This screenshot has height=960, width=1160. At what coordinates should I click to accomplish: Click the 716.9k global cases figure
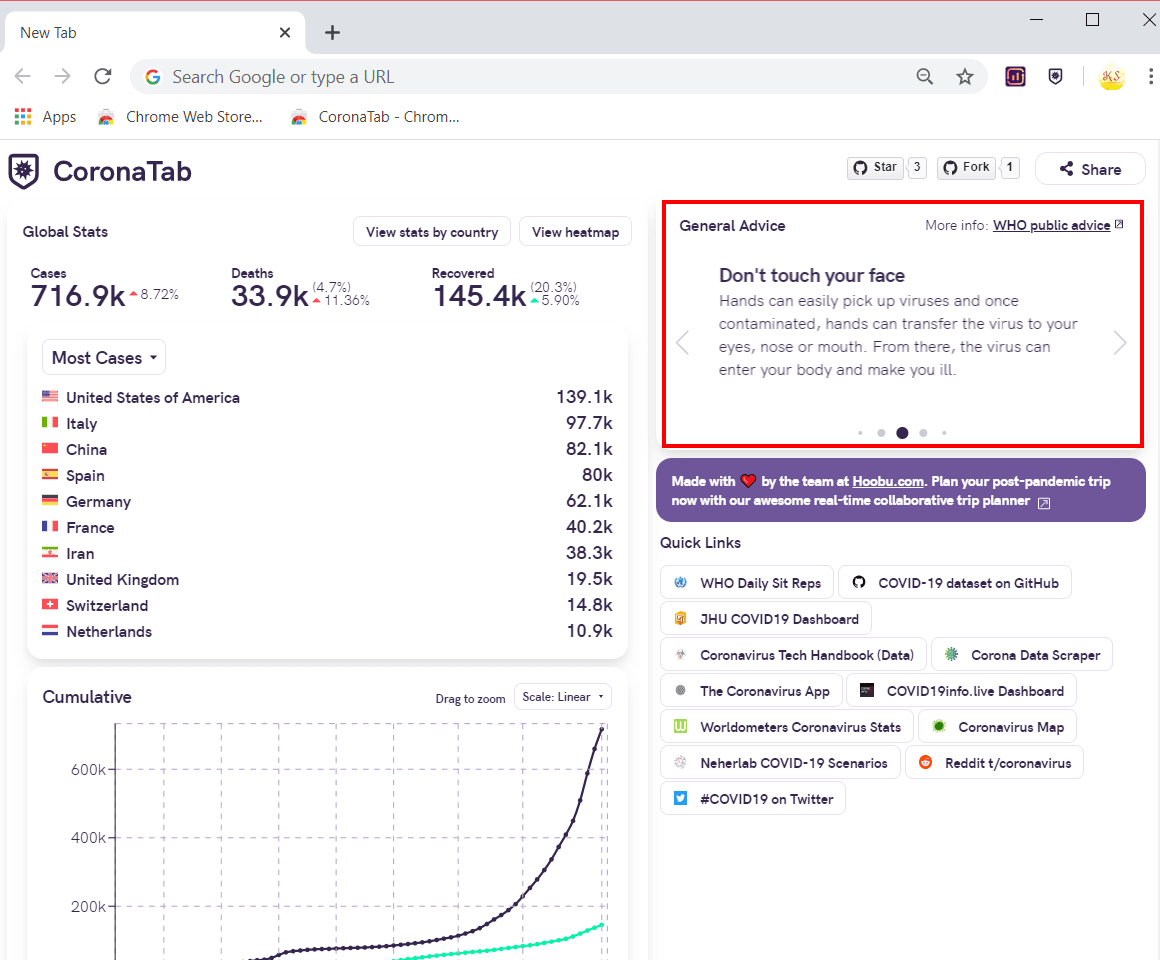(78, 296)
